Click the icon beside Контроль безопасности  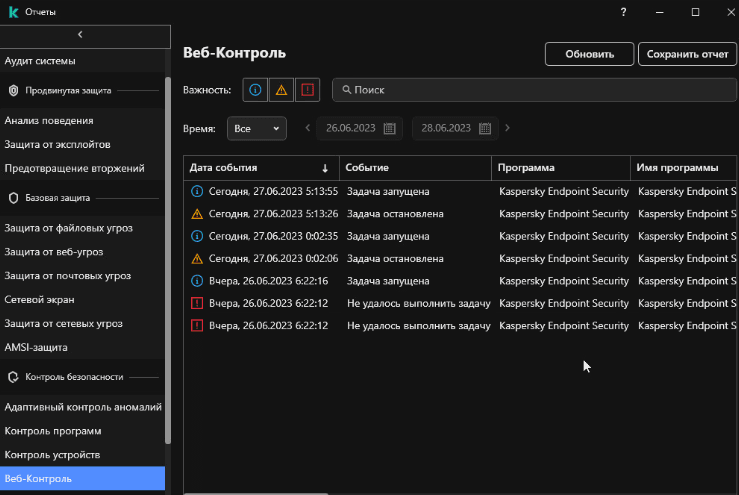[14, 377]
